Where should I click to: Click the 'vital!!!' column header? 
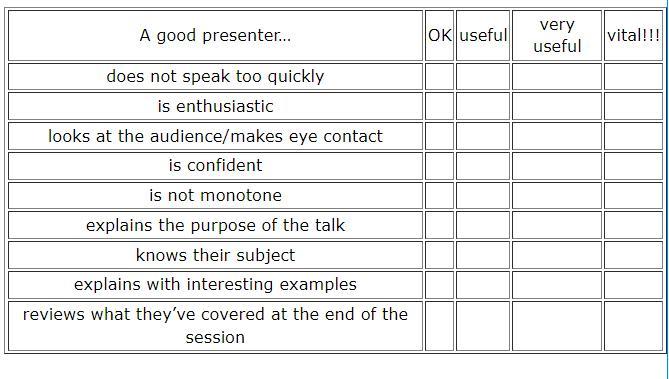tap(634, 35)
